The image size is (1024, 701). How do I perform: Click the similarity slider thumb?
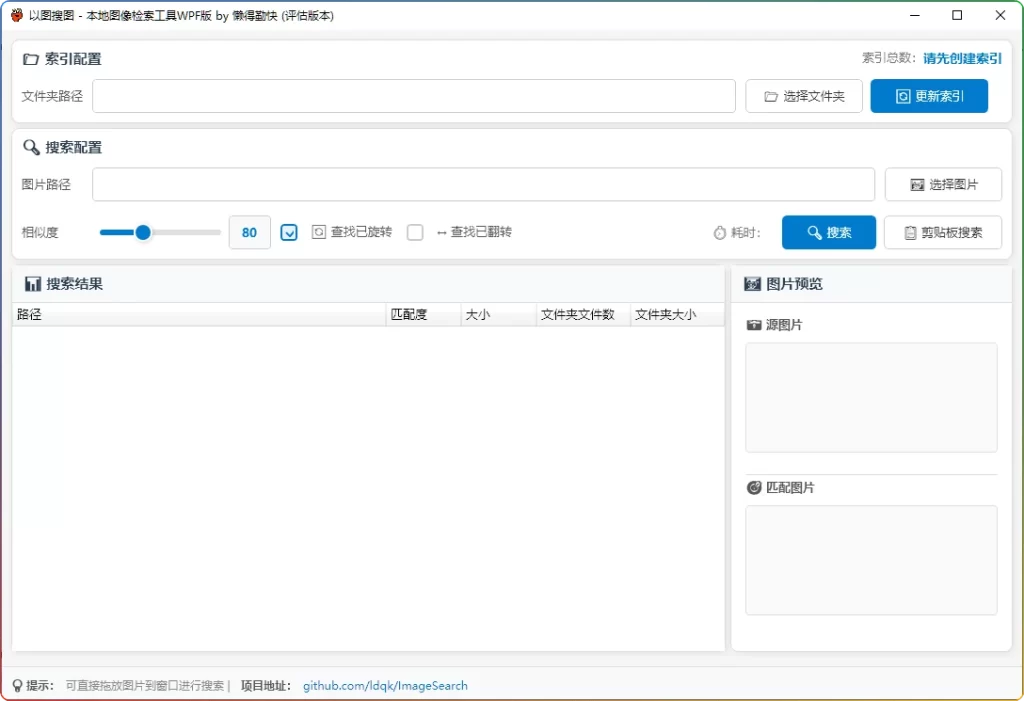143,232
